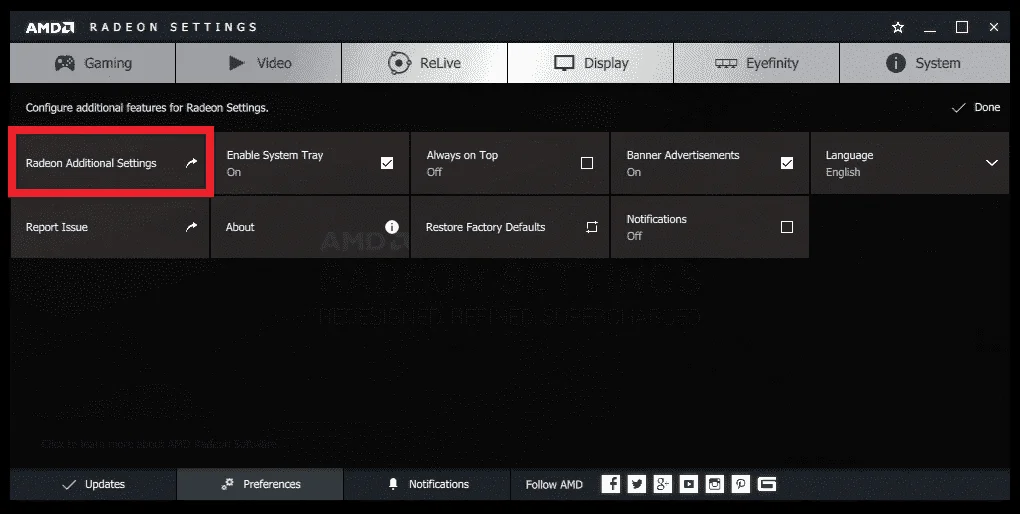Open the Updates section
The image size is (1020, 514).
(x=93, y=484)
